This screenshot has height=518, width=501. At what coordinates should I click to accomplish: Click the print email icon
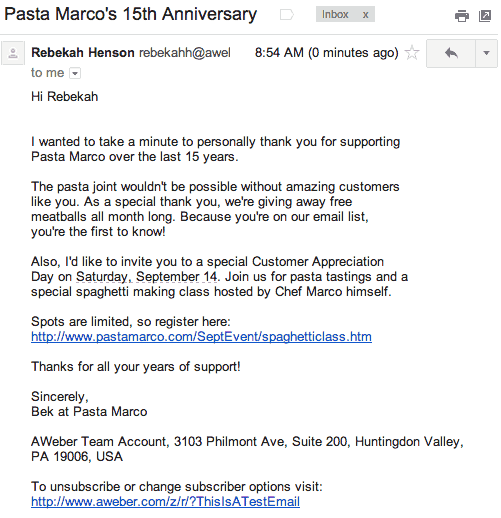[x=462, y=16]
